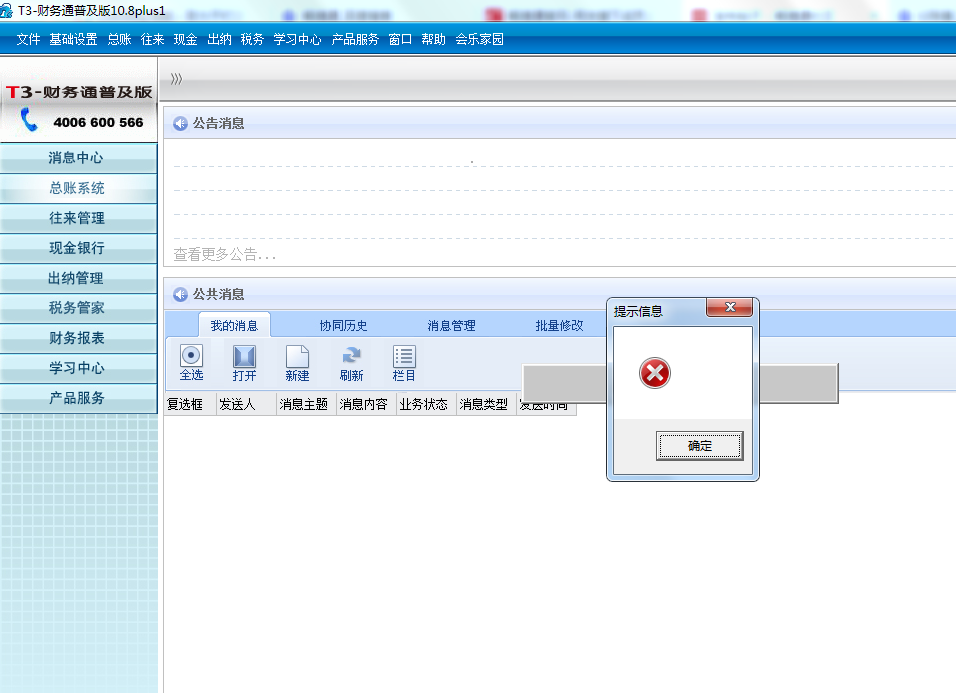Open the 帮助 menu
Viewport: 956px width, 693px height.
point(433,40)
